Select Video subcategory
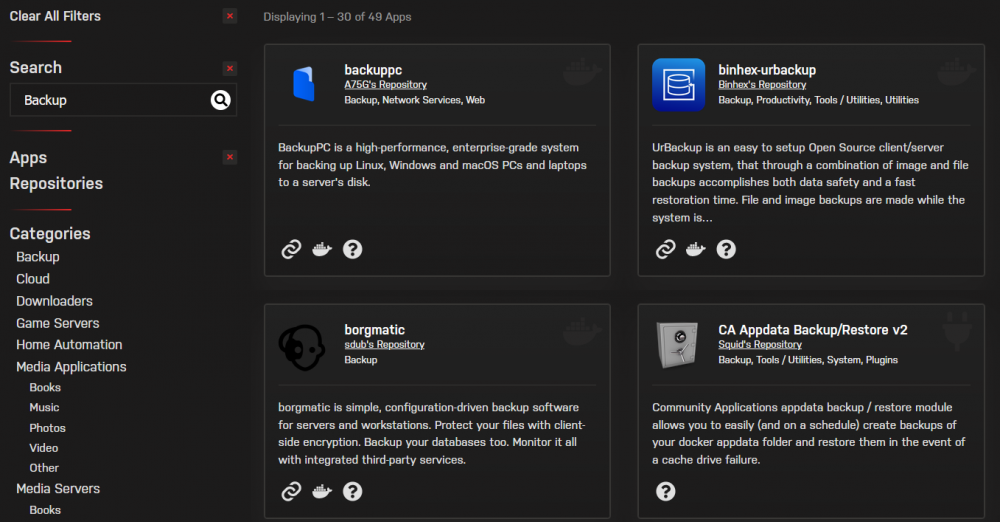 [43, 448]
